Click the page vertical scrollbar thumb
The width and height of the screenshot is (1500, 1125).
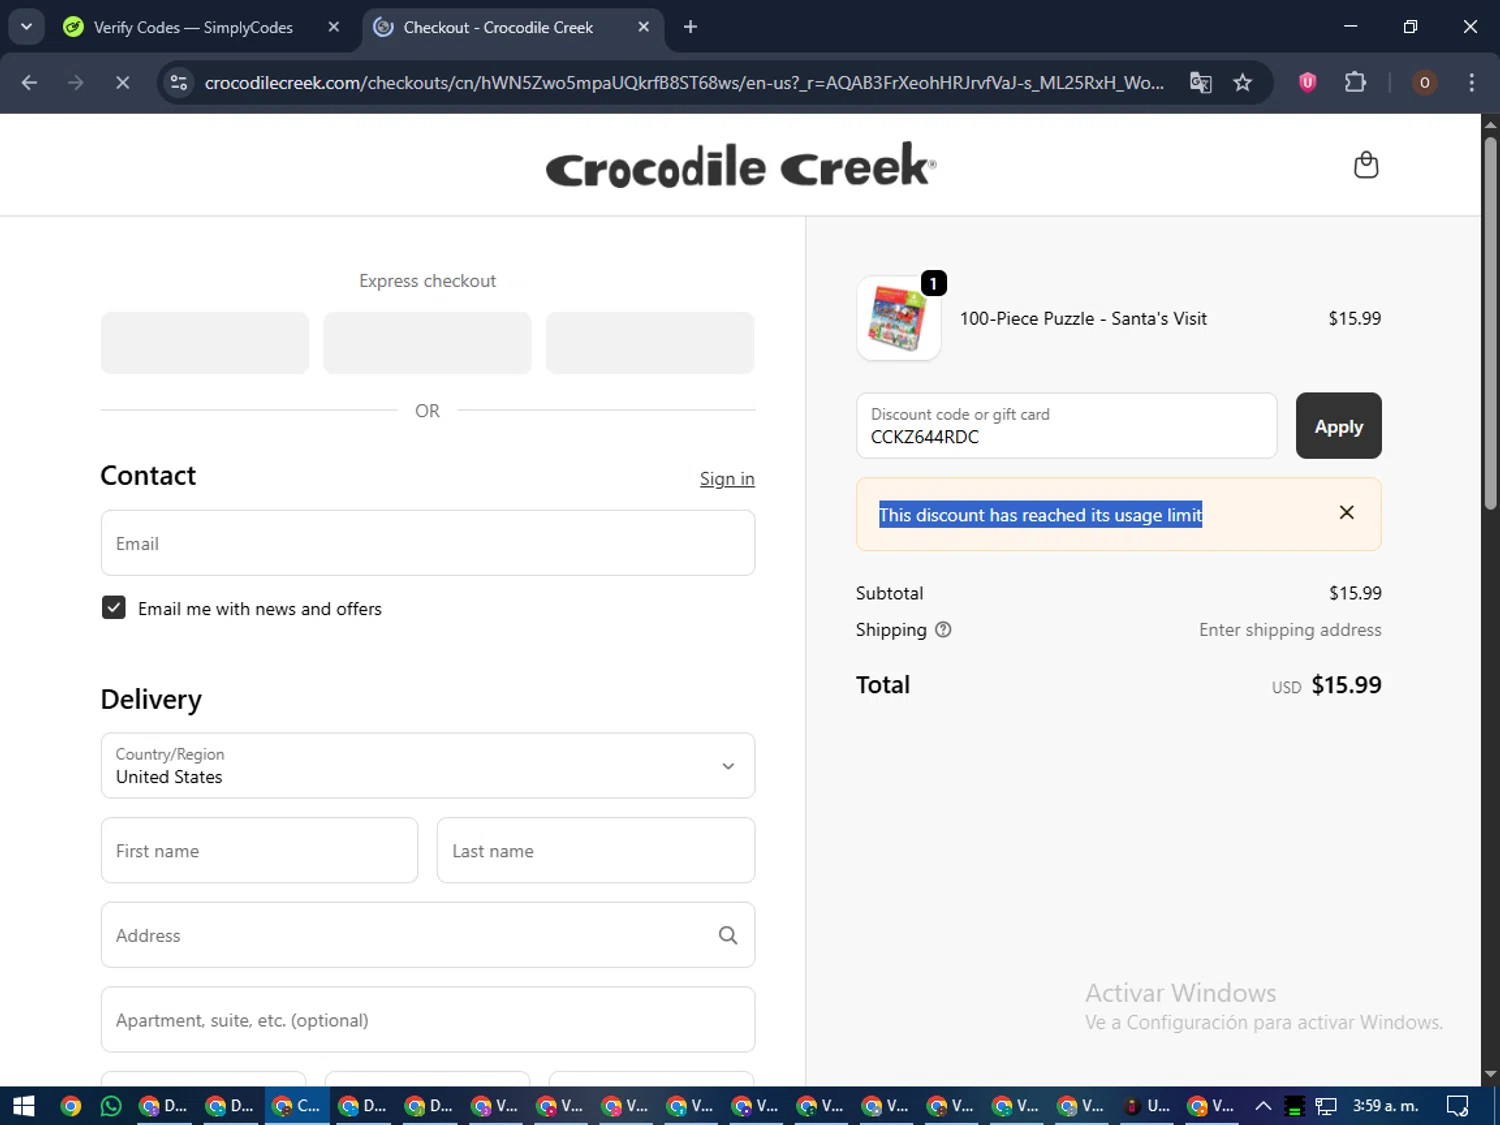click(x=1490, y=322)
